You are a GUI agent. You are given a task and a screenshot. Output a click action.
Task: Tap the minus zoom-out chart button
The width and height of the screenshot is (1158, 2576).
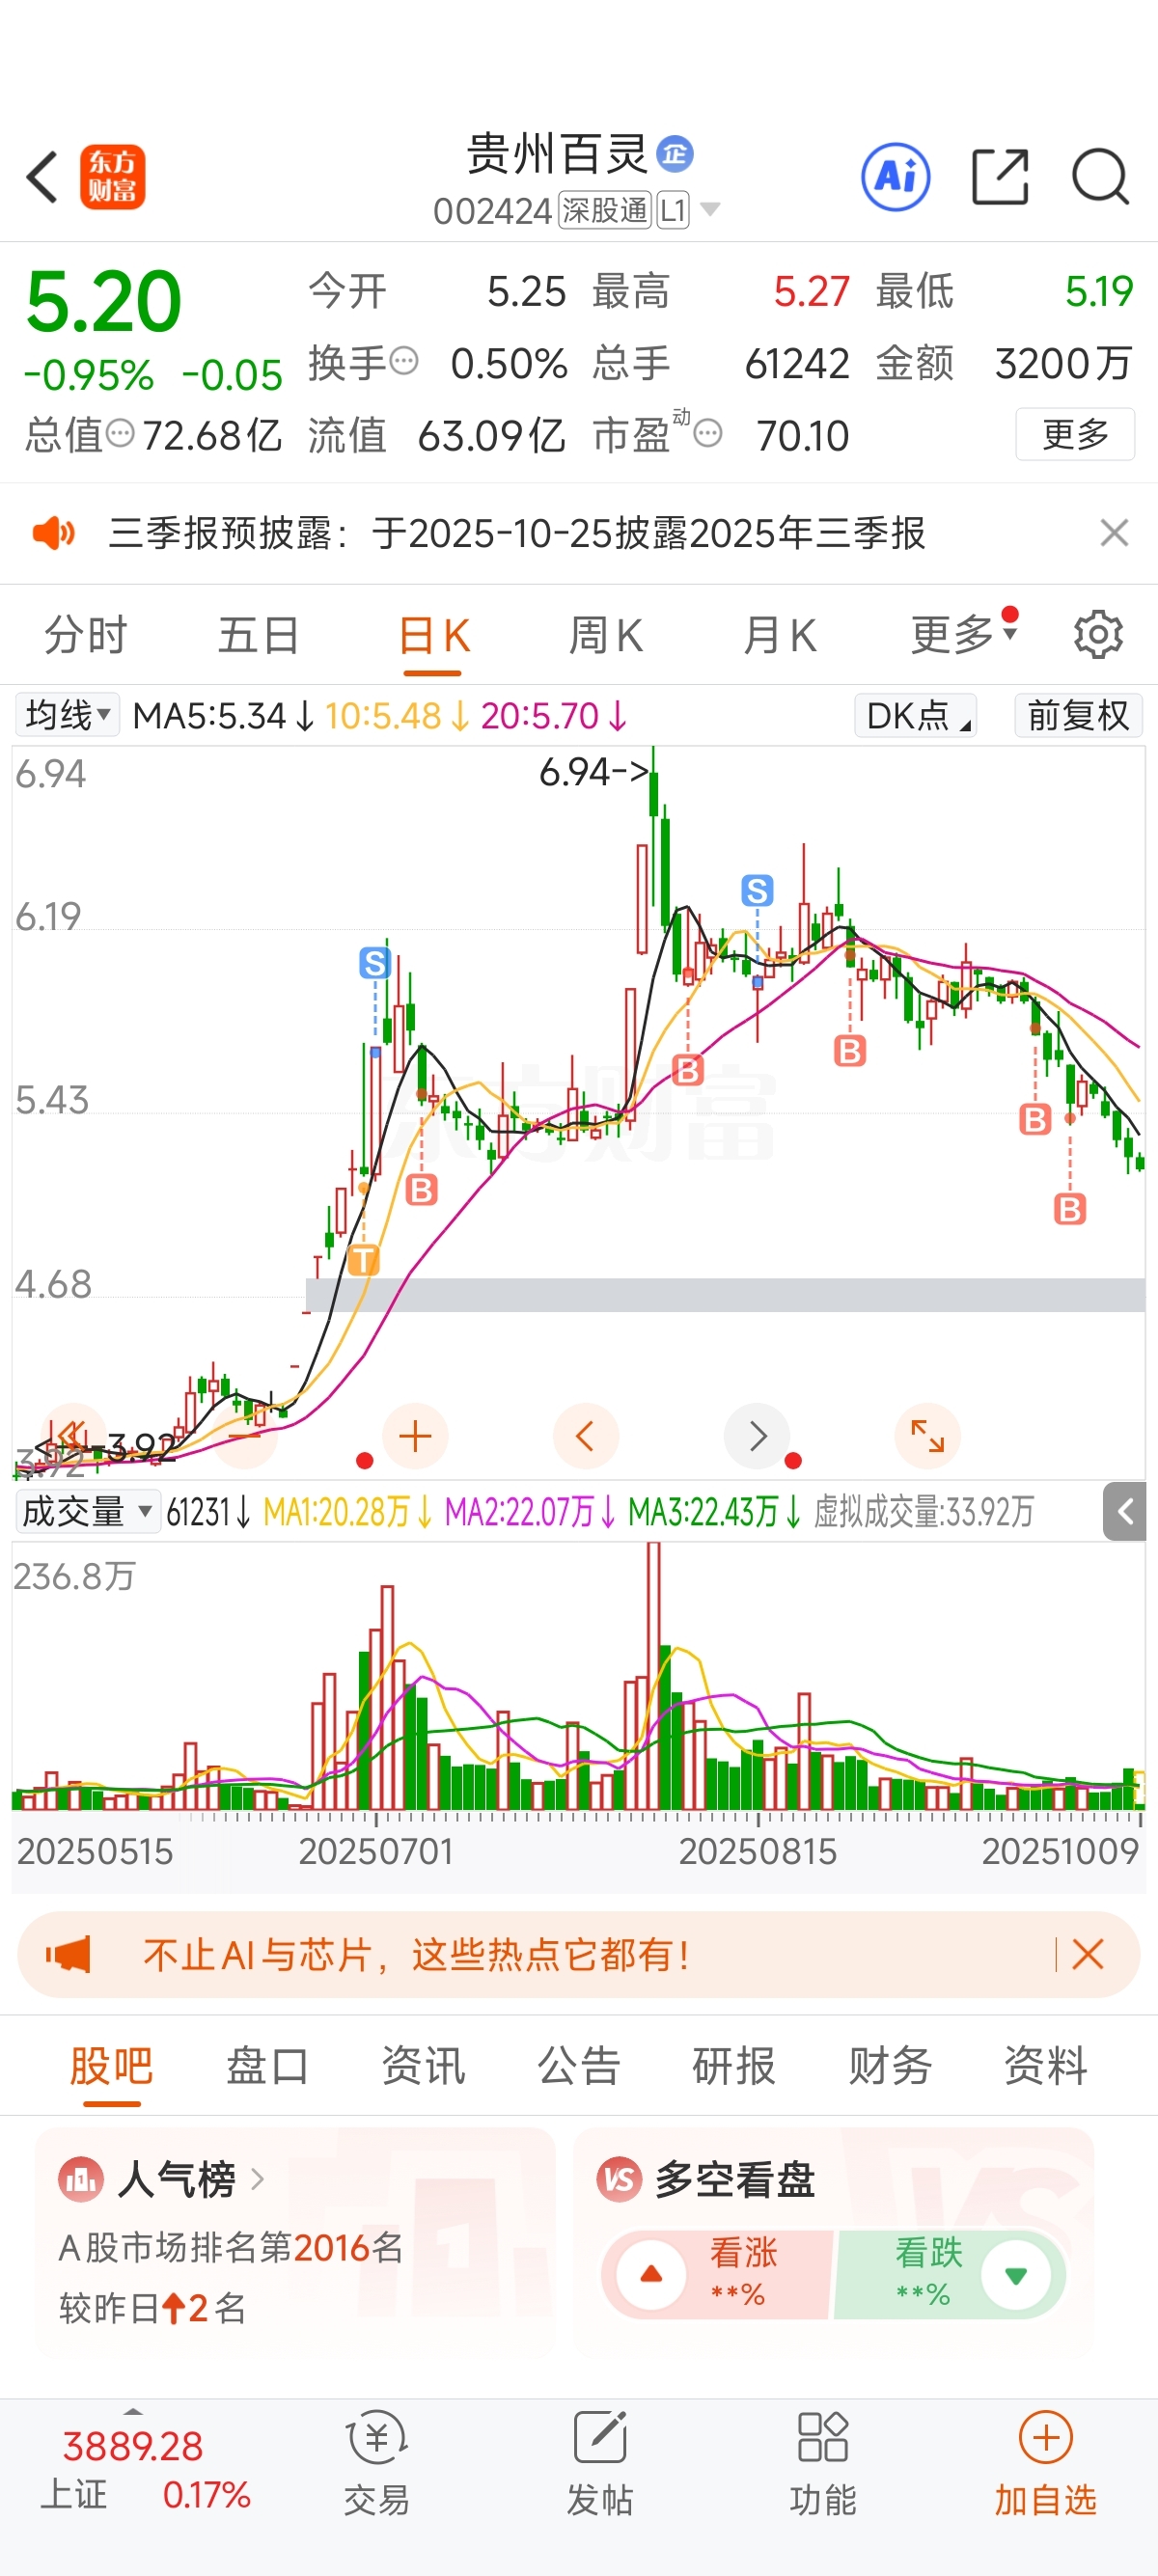[x=244, y=1437]
